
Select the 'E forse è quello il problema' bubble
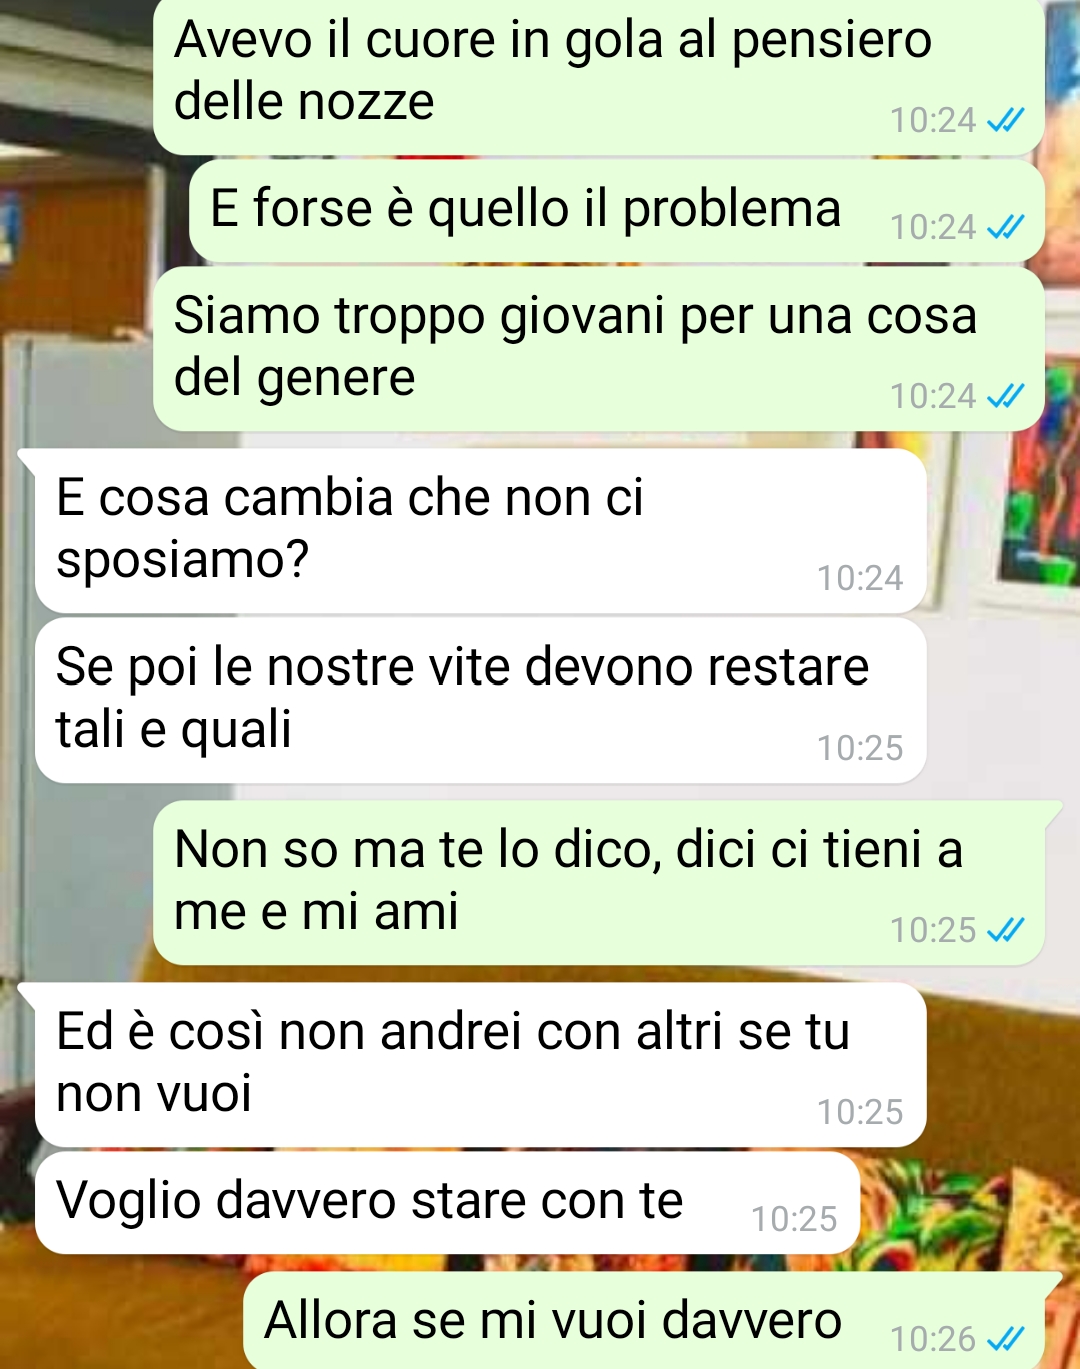coord(617,211)
